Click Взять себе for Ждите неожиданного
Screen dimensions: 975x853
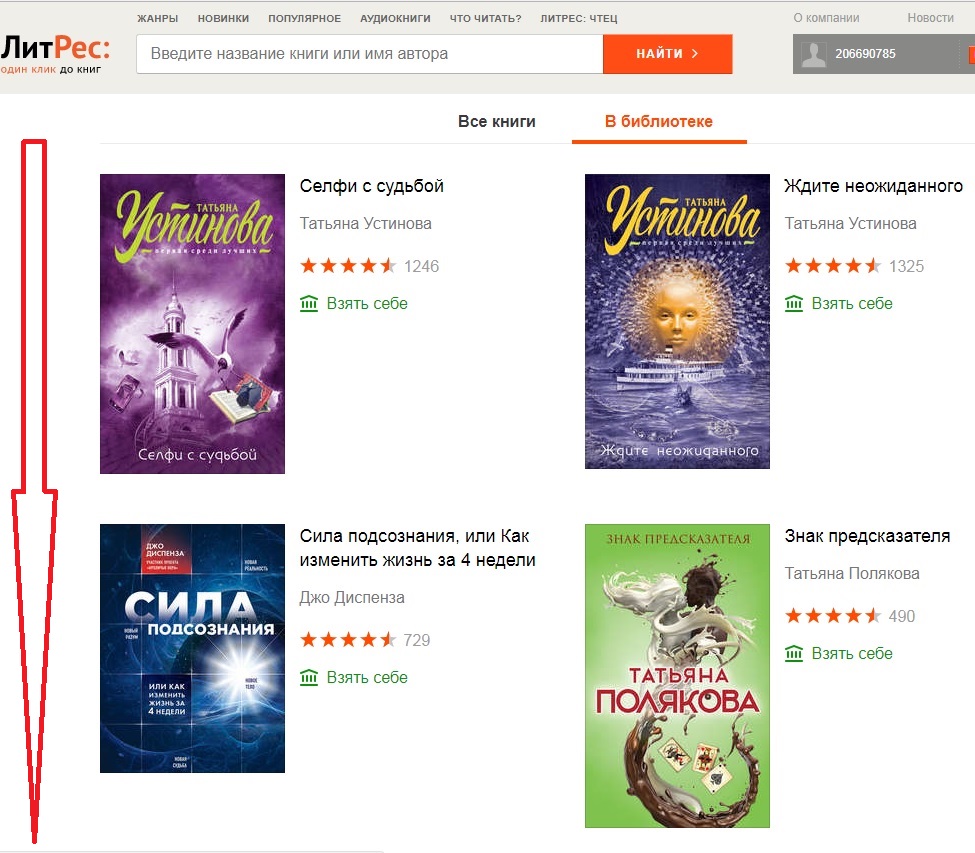(x=852, y=303)
